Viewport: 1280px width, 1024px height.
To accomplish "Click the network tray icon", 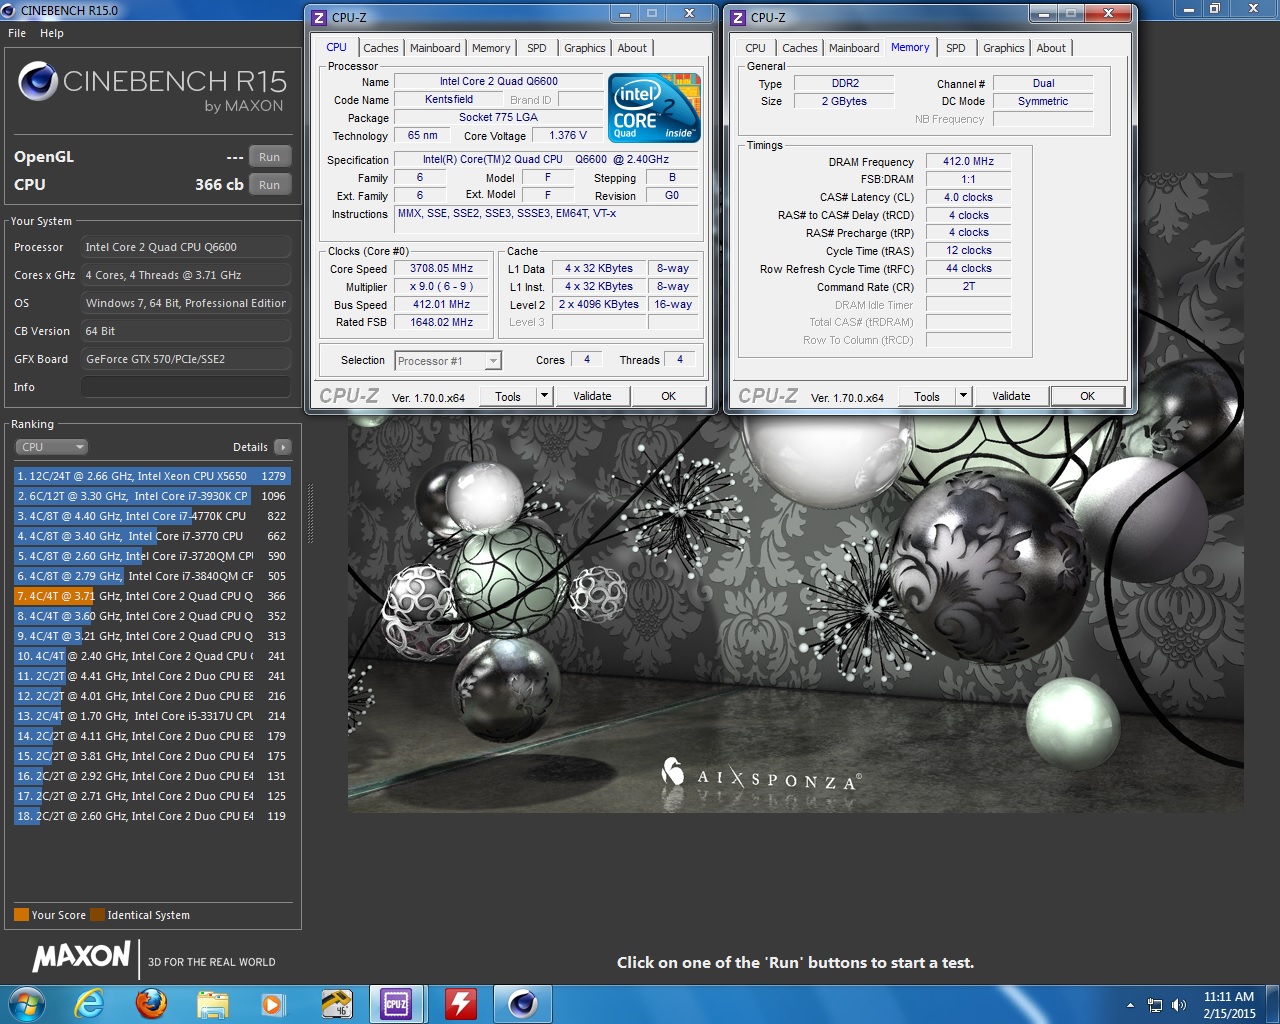I will pyautogui.click(x=1155, y=1005).
